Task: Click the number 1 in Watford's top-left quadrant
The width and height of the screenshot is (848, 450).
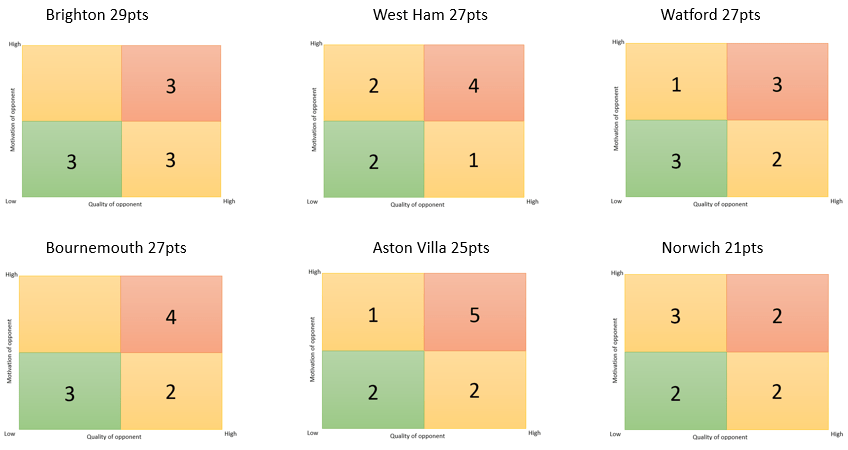Action: pos(676,85)
